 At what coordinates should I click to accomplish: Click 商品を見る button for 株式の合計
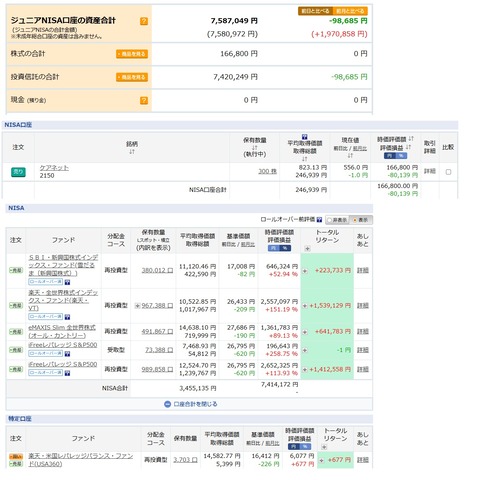click(x=132, y=54)
